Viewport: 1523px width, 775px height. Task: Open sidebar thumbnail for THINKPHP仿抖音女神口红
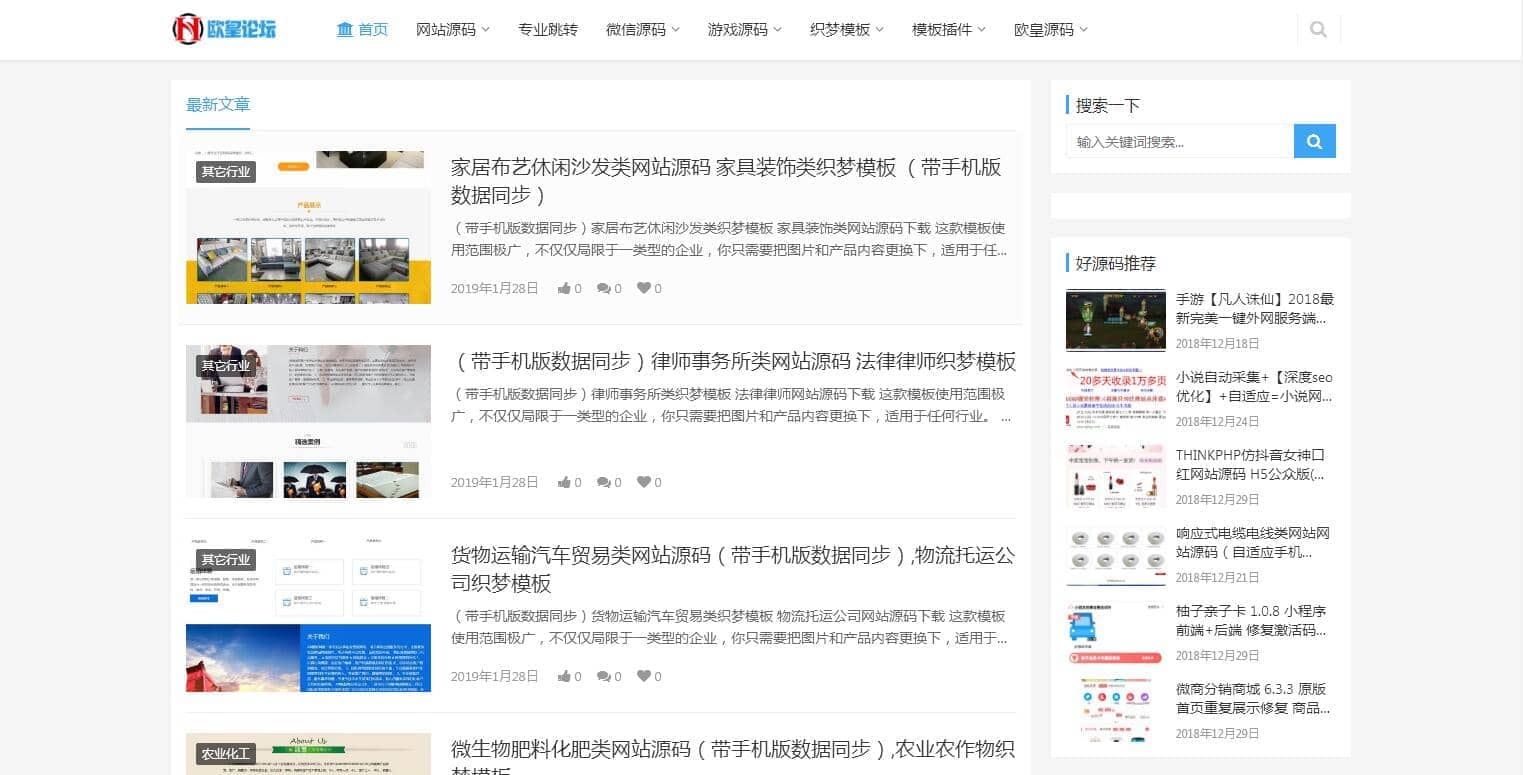tap(1116, 476)
